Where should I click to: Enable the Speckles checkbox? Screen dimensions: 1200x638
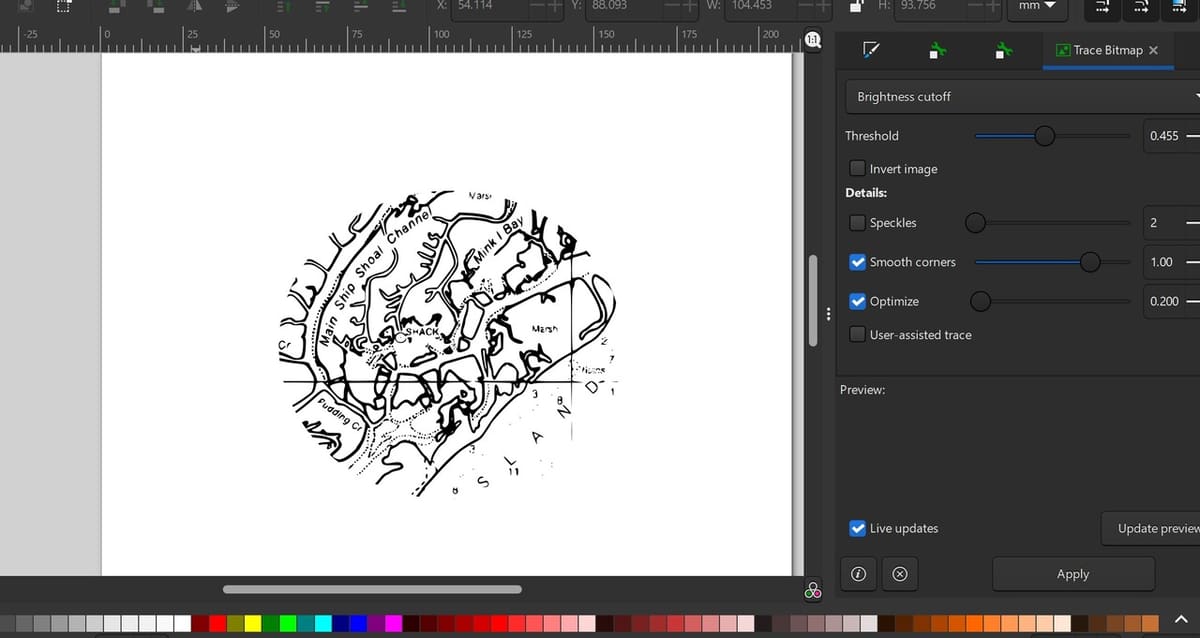[857, 222]
